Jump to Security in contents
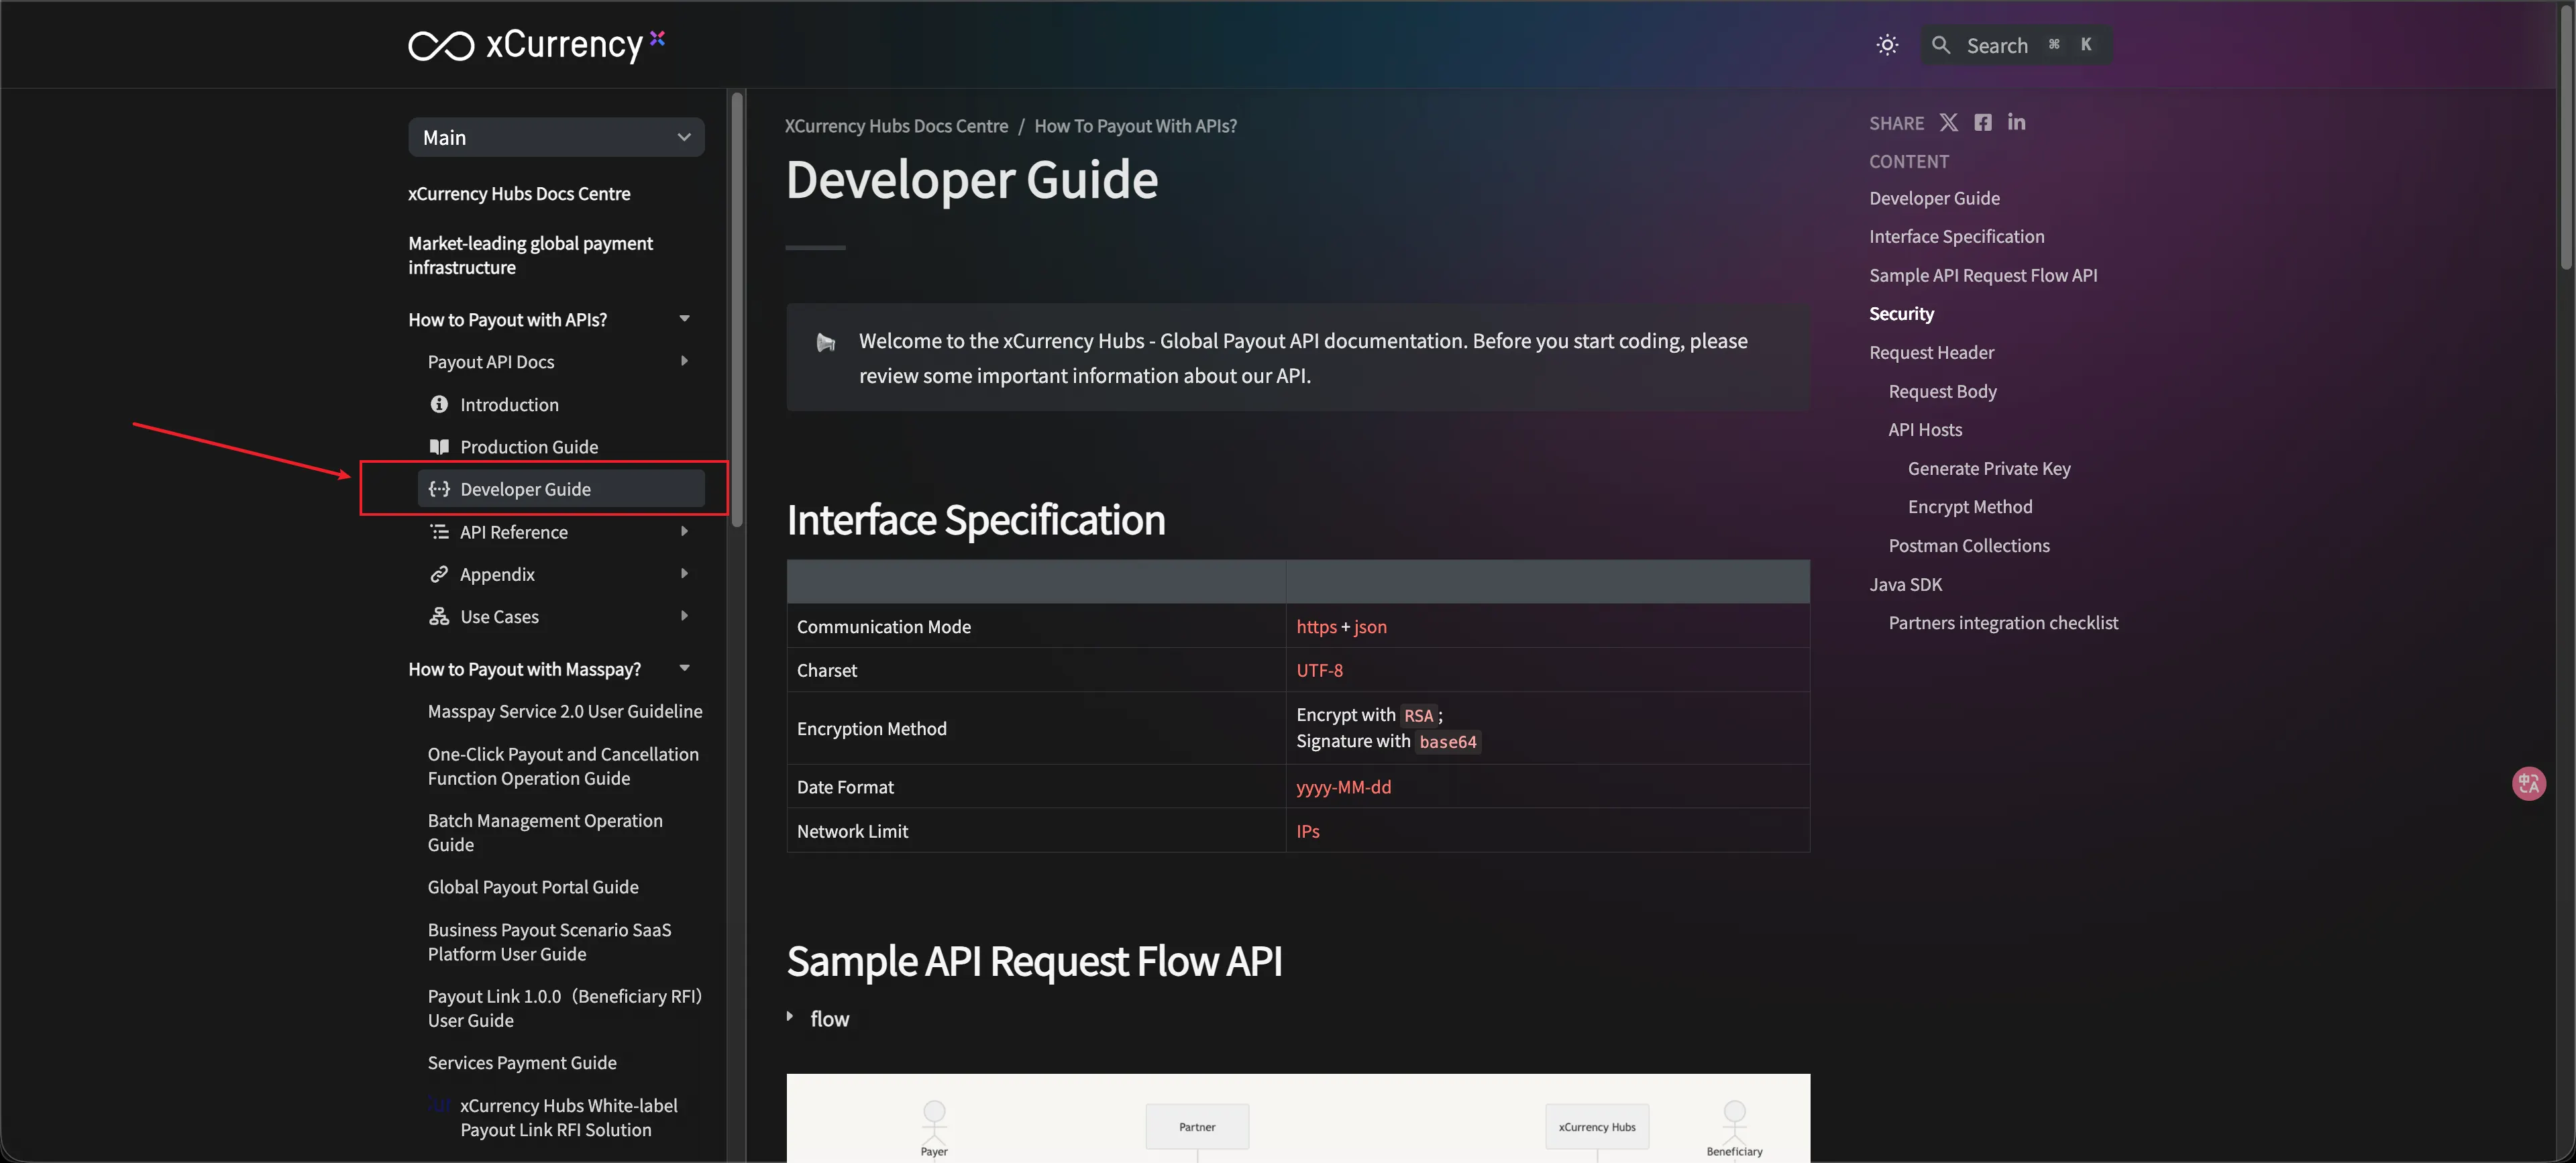 1901,314
